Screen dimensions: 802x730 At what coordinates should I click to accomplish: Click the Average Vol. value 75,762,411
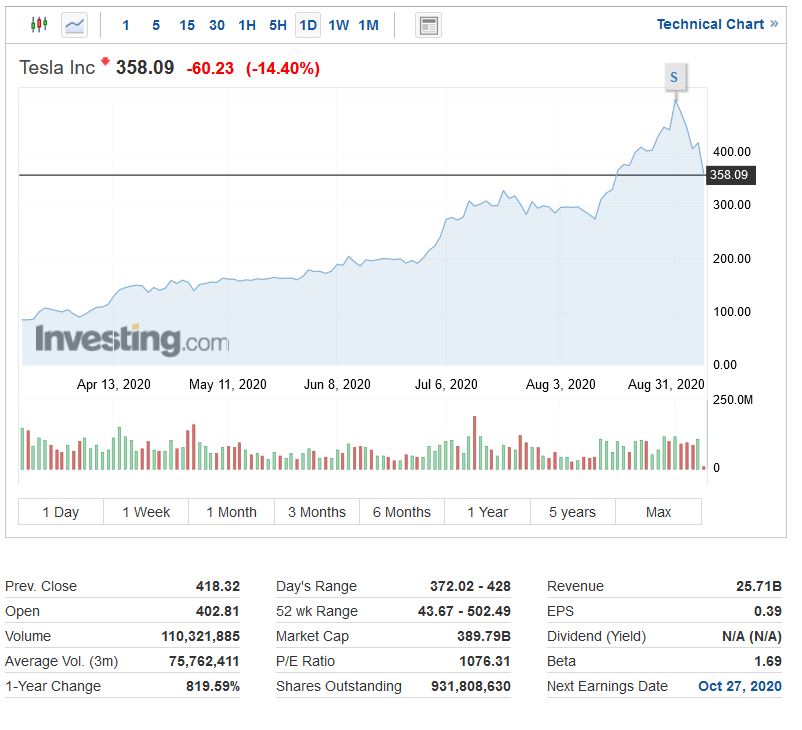tap(204, 661)
